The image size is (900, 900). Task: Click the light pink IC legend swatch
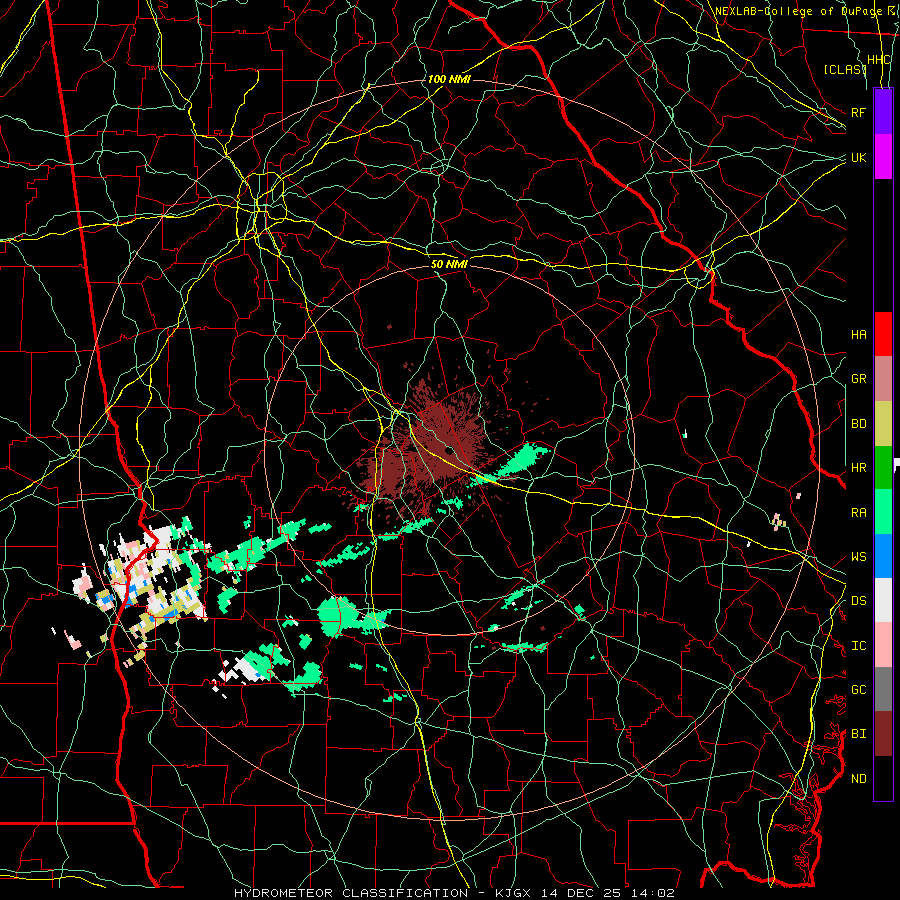pos(883,645)
